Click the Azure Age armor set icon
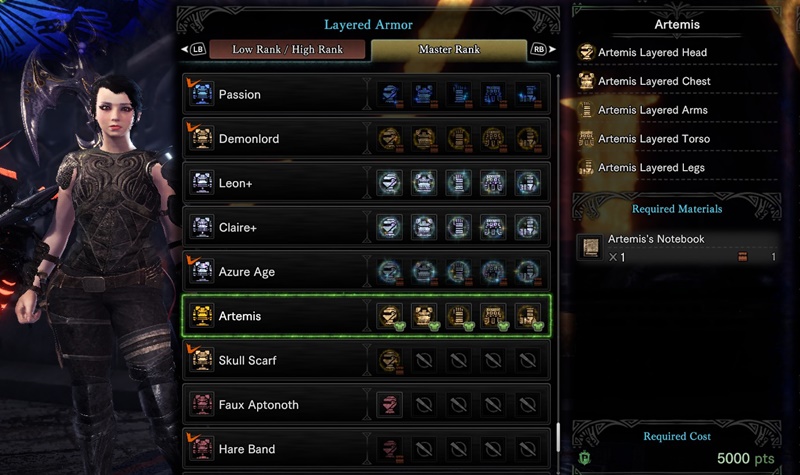 click(202, 271)
